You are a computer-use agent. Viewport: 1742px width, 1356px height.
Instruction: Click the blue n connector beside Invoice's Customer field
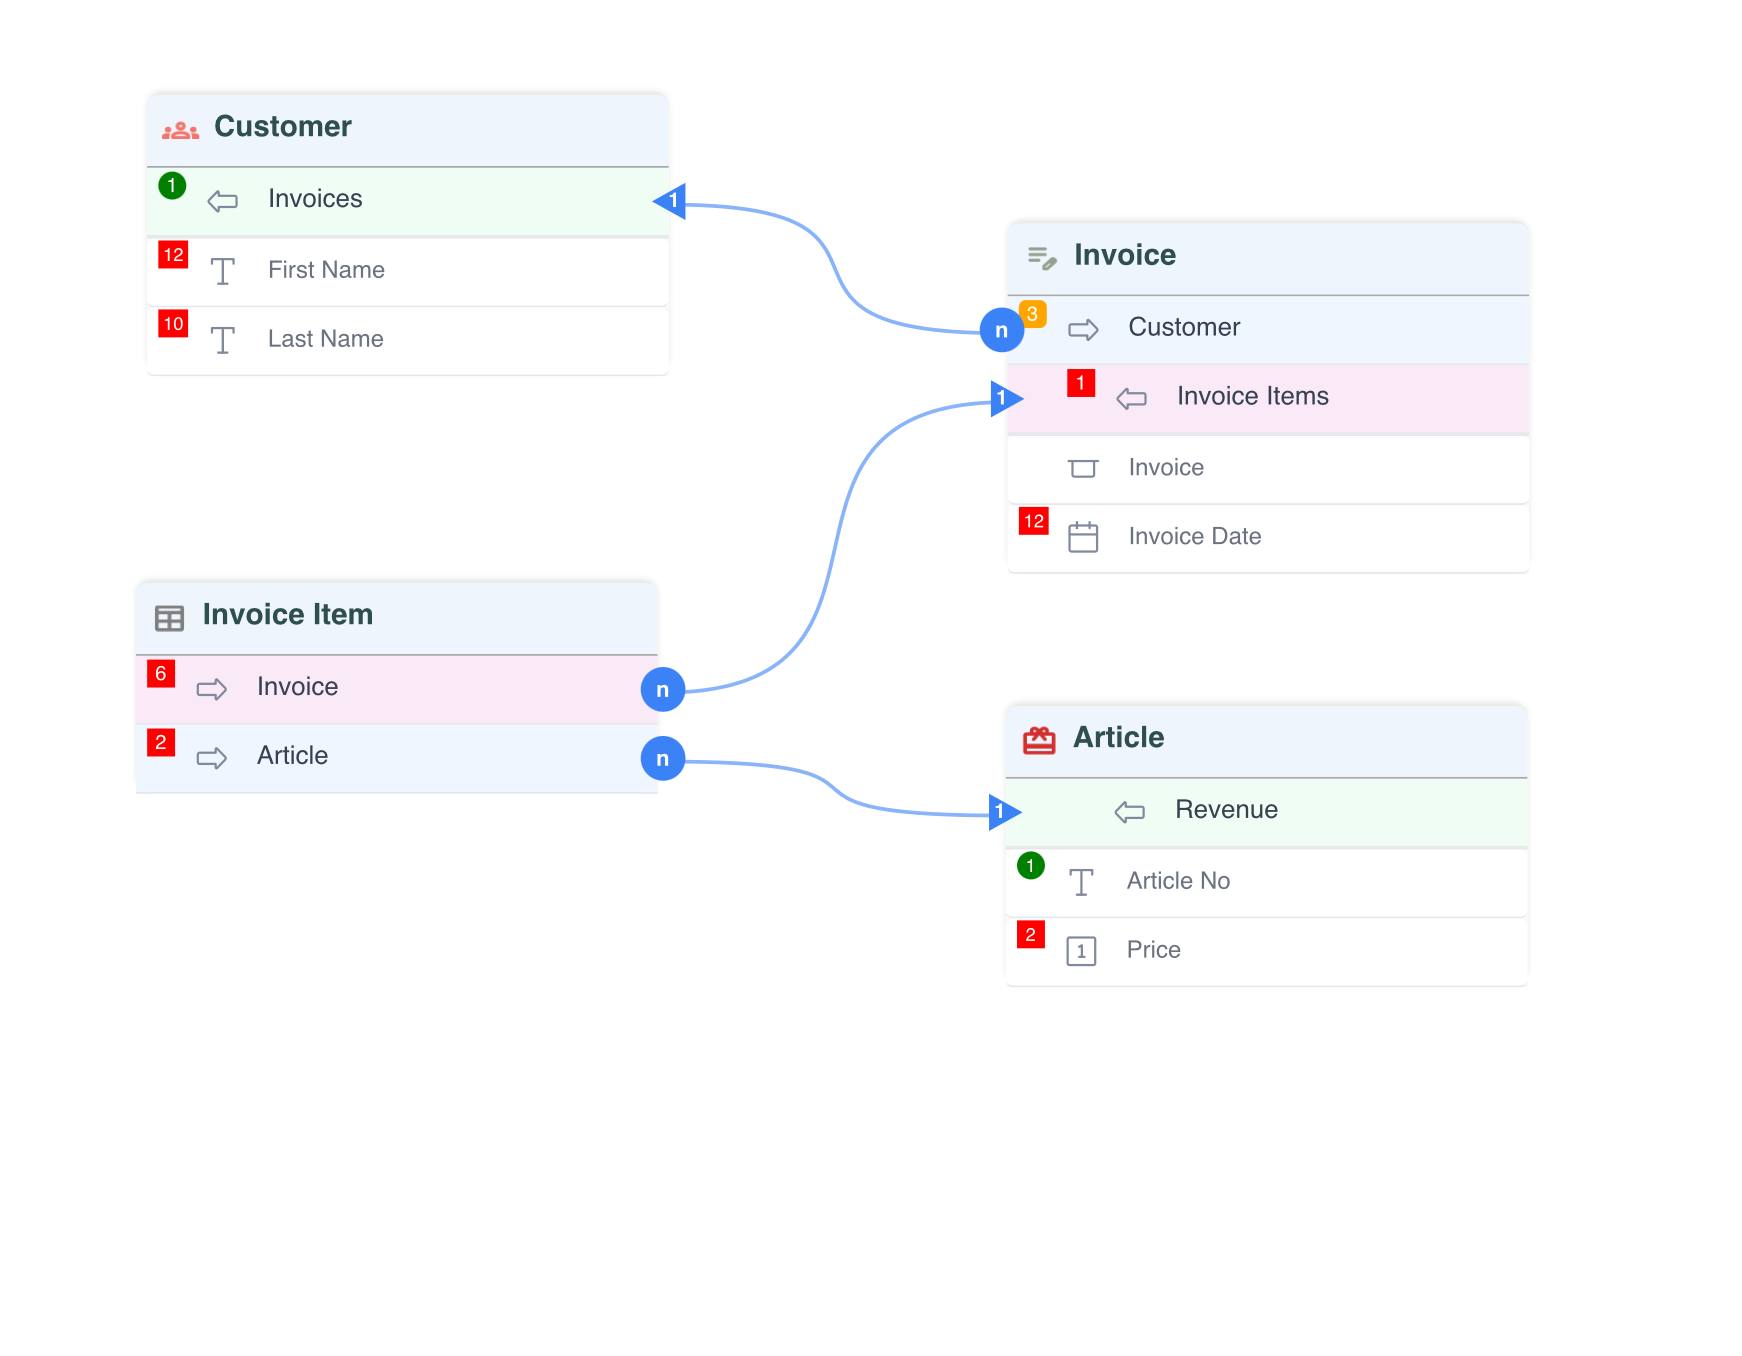pyautogui.click(x=1001, y=330)
